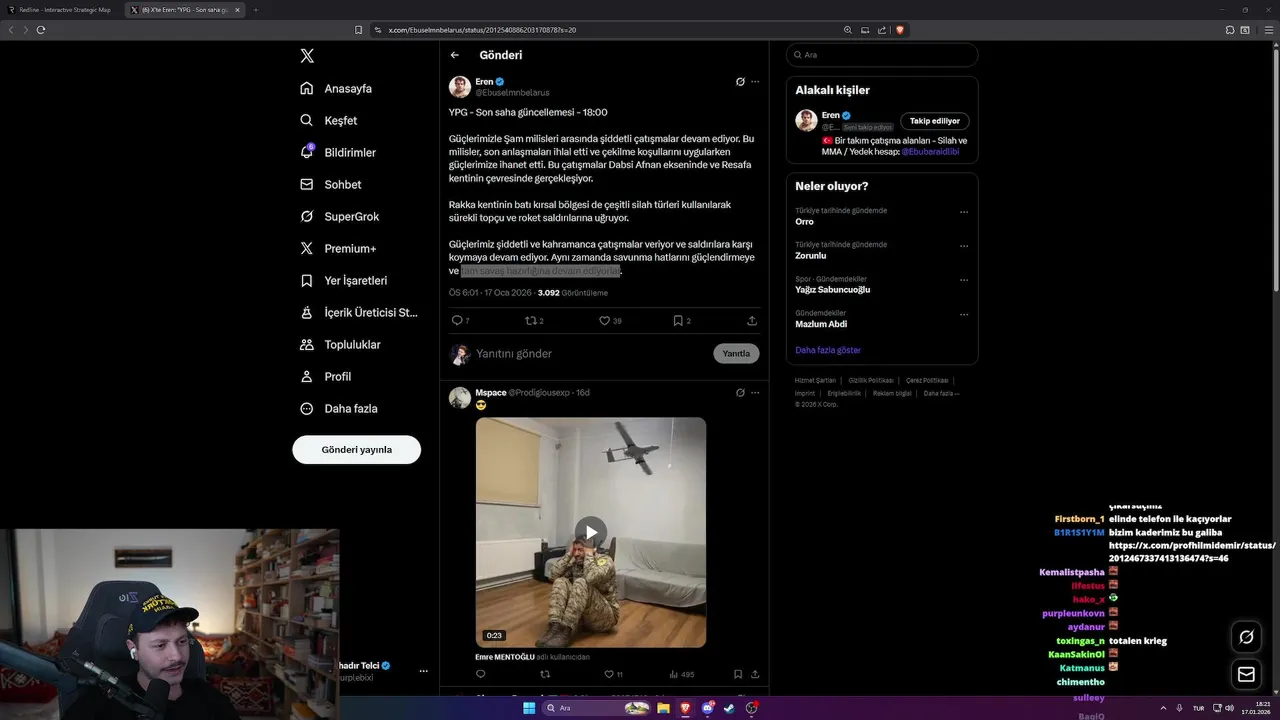Open the X logo home icon
The image size is (1280, 720).
pyautogui.click(x=307, y=56)
